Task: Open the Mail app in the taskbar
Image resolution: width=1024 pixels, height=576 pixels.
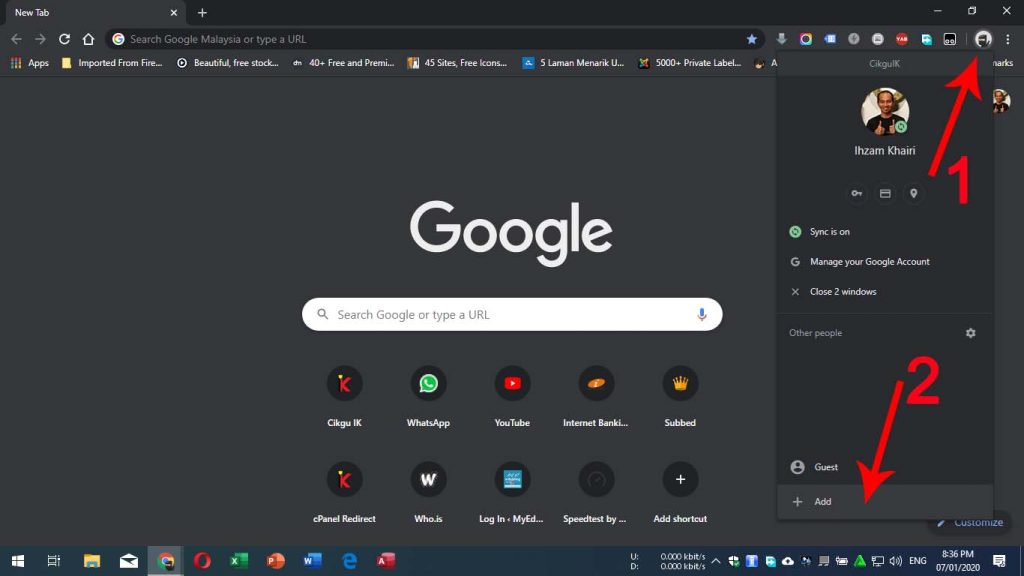Action: pos(129,560)
